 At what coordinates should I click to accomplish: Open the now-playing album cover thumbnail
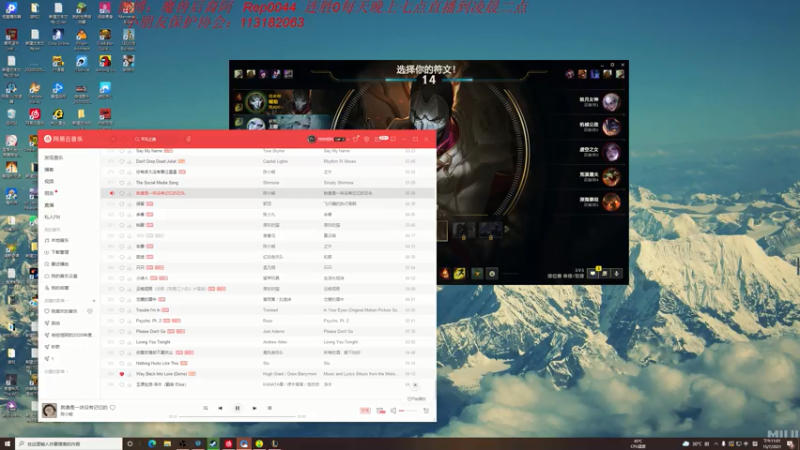point(49,410)
